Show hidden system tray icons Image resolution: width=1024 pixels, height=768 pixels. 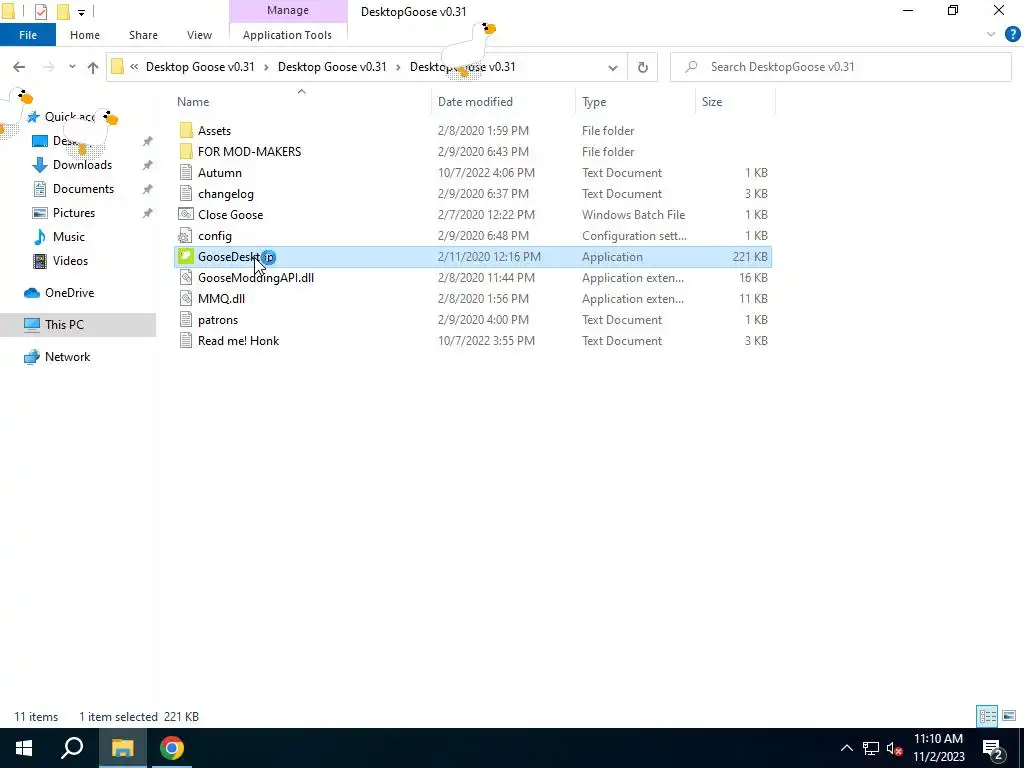(846, 748)
